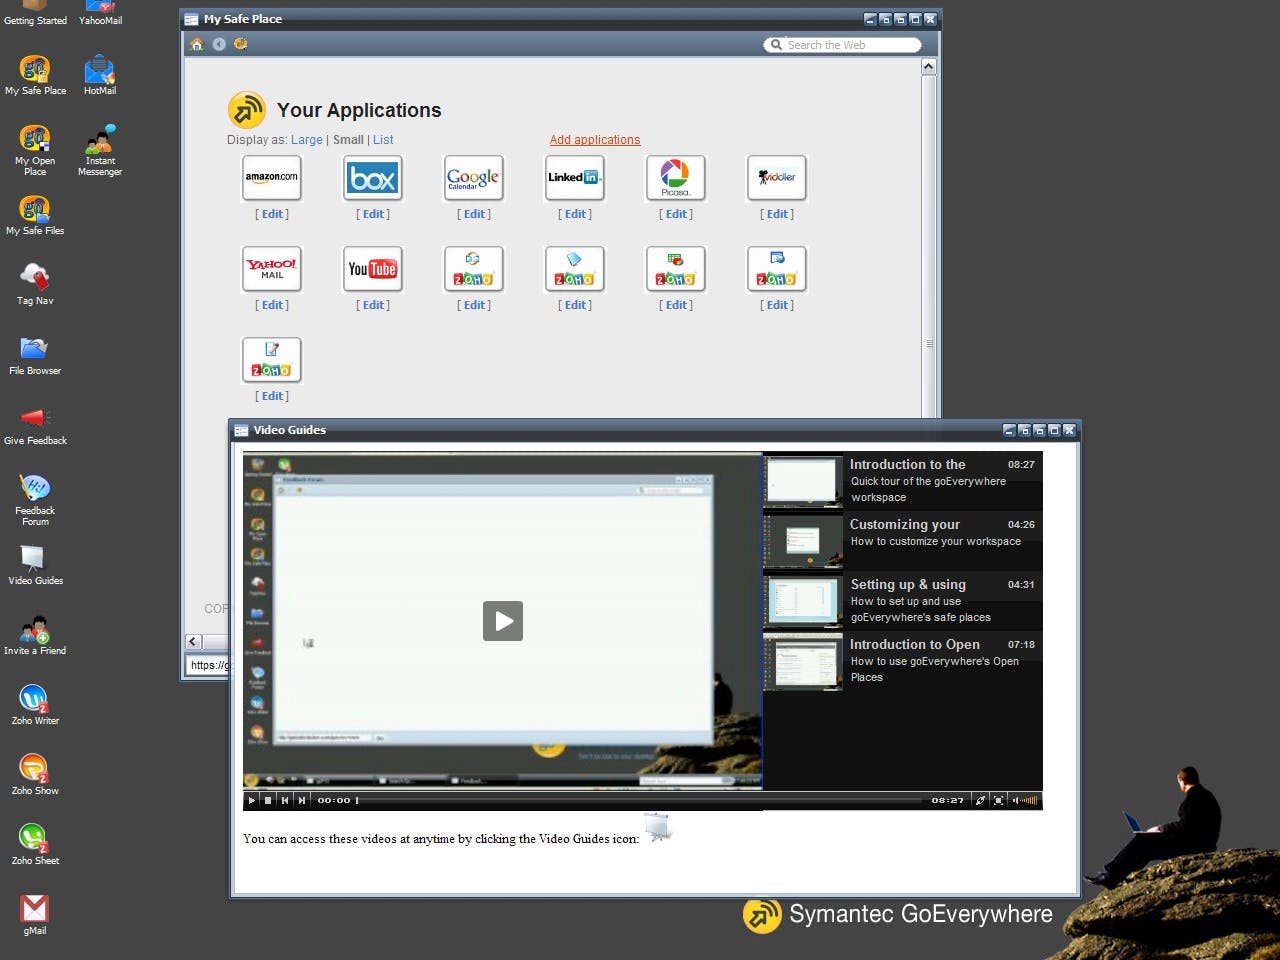Open the Video Guides desktop icon
1280x960 pixels.
point(35,565)
